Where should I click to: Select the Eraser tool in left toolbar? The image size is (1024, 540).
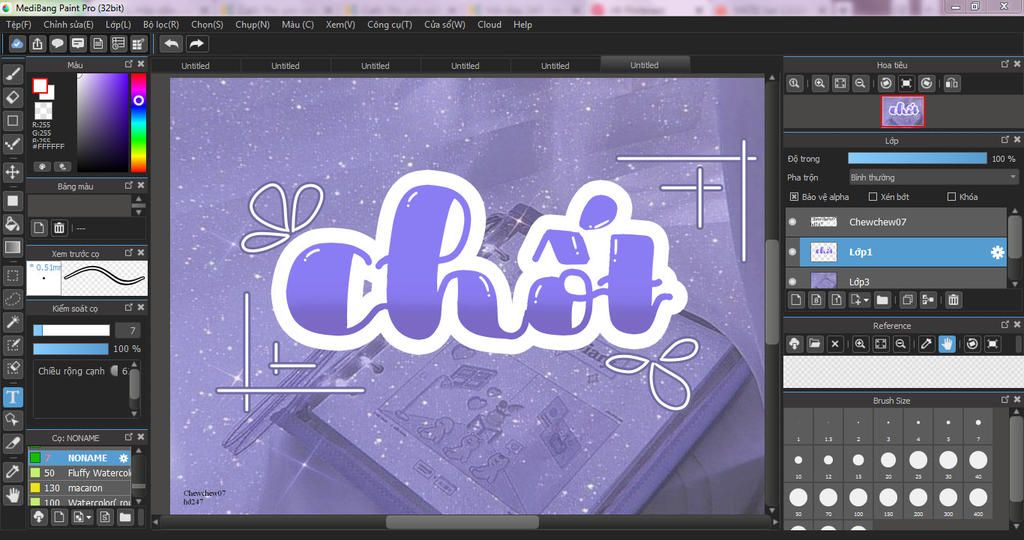(x=12, y=97)
